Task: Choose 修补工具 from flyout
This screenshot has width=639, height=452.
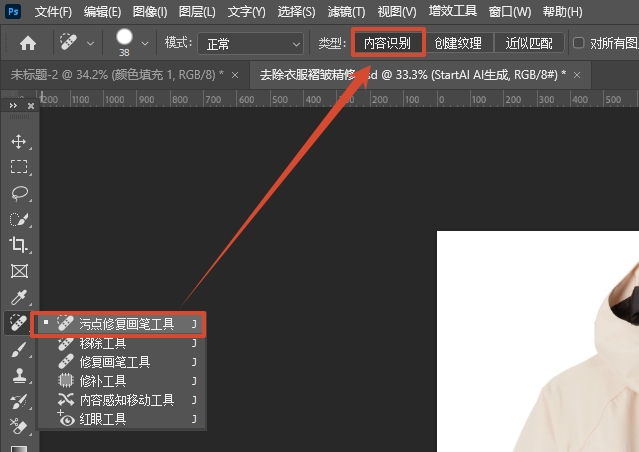Action: (122, 381)
